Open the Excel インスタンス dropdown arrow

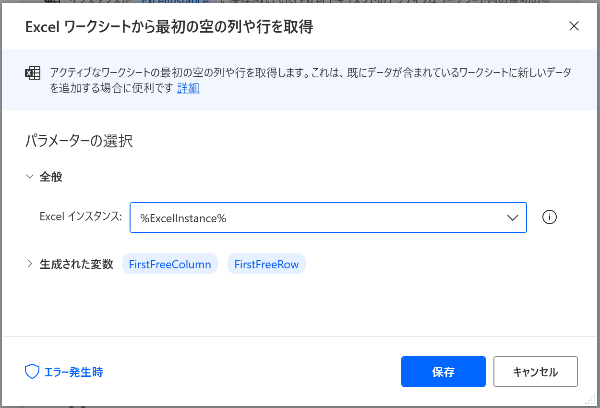512,218
